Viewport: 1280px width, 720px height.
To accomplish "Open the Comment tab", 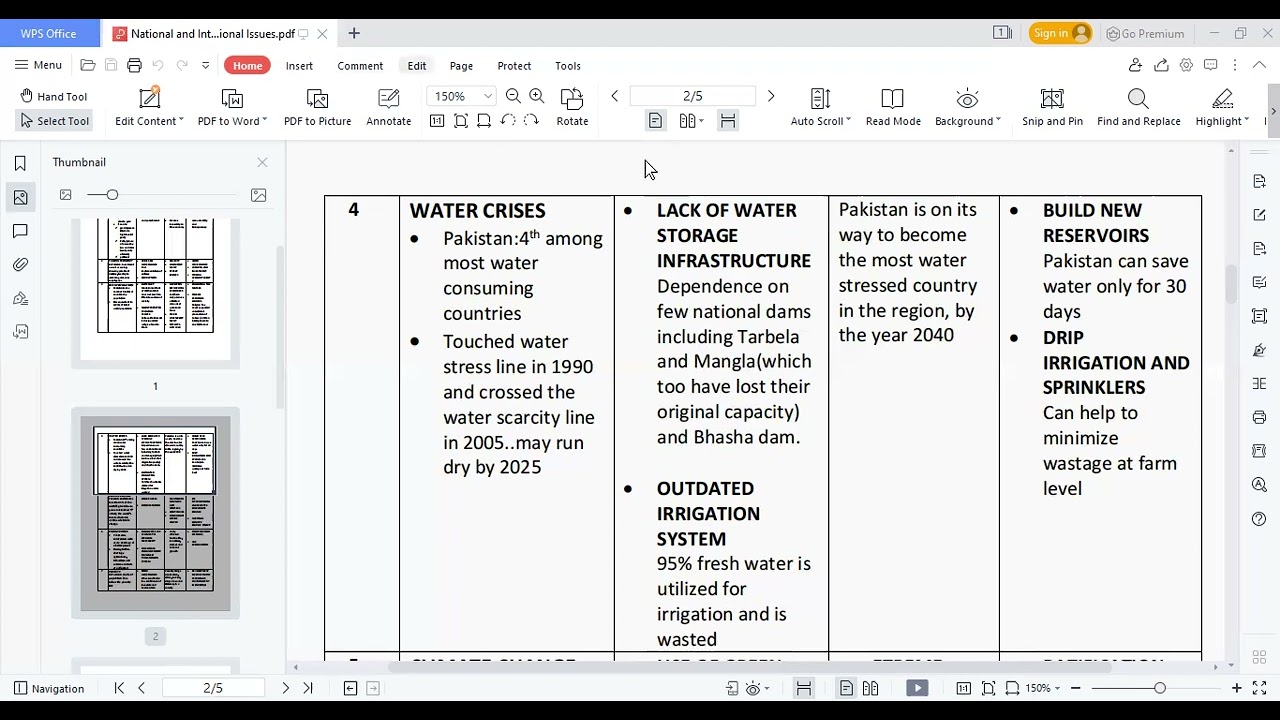I will point(360,66).
